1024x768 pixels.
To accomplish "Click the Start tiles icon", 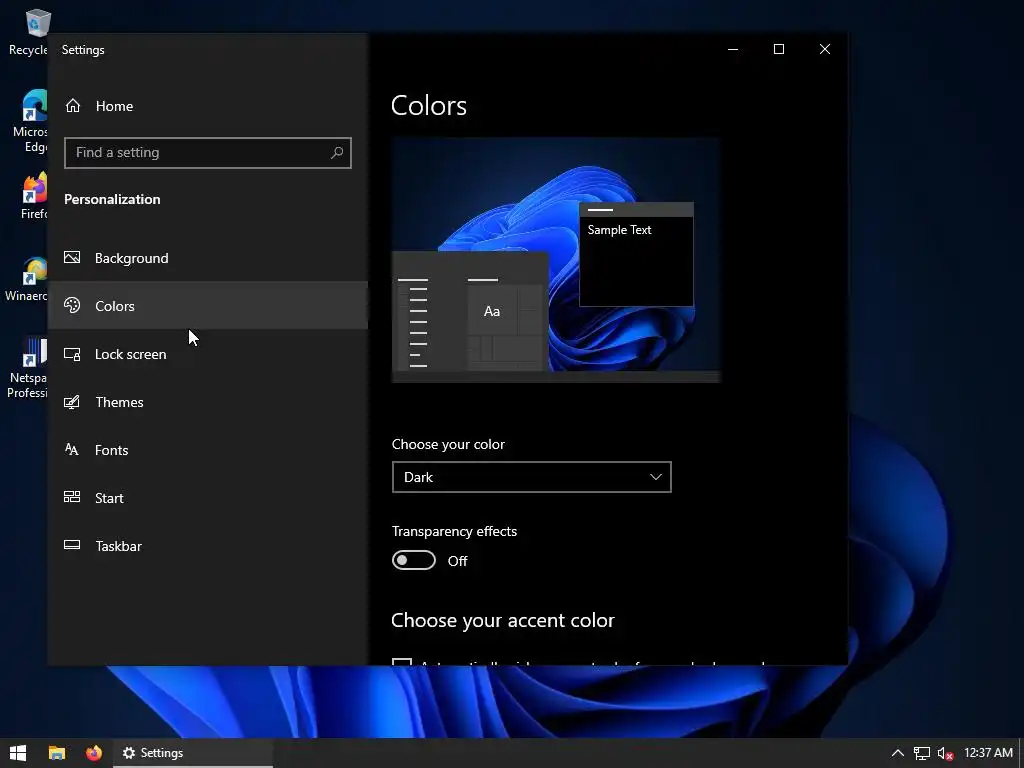I will point(72,497).
